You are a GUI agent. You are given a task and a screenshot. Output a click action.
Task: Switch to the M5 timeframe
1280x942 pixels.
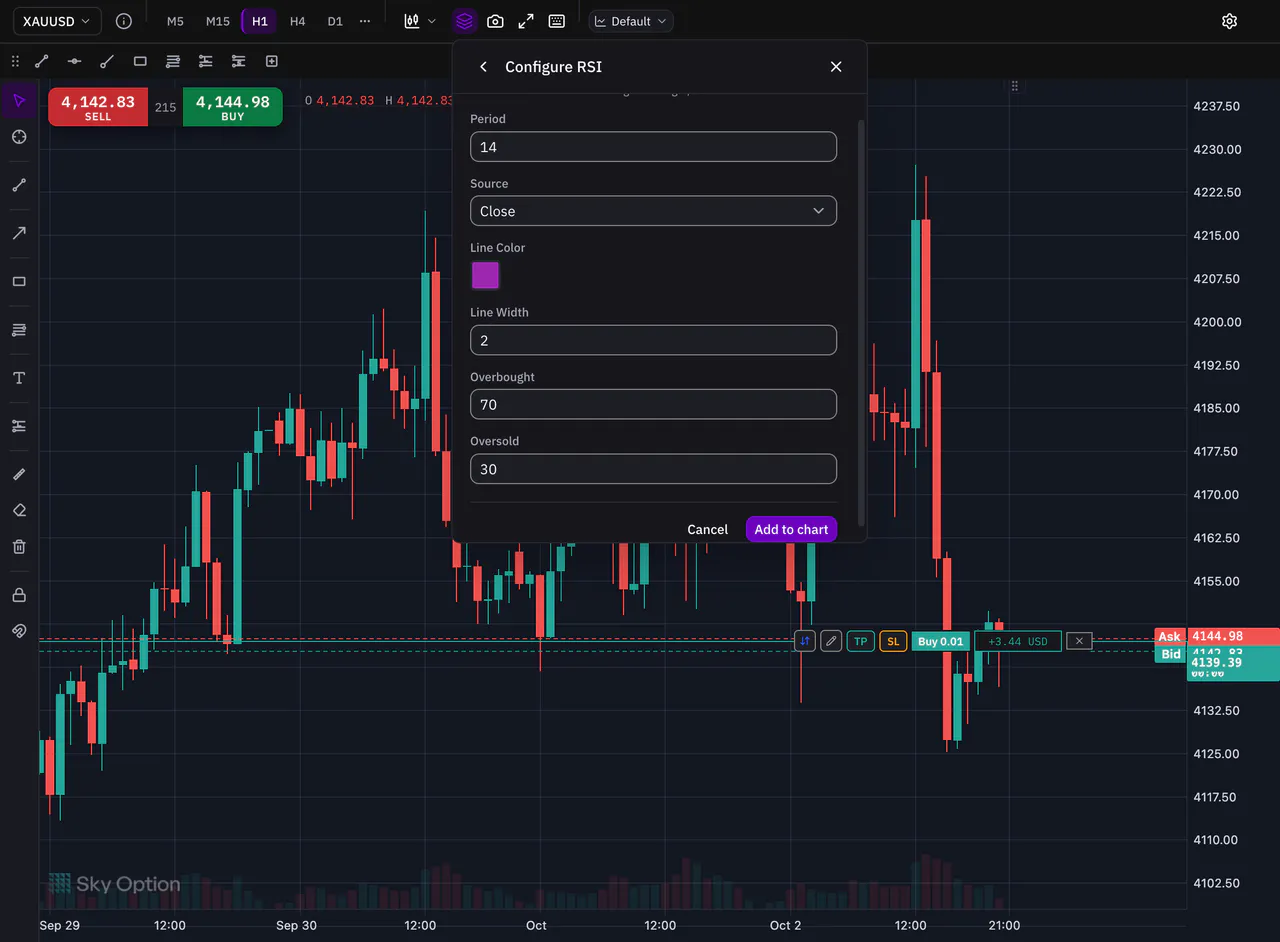pyautogui.click(x=175, y=21)
